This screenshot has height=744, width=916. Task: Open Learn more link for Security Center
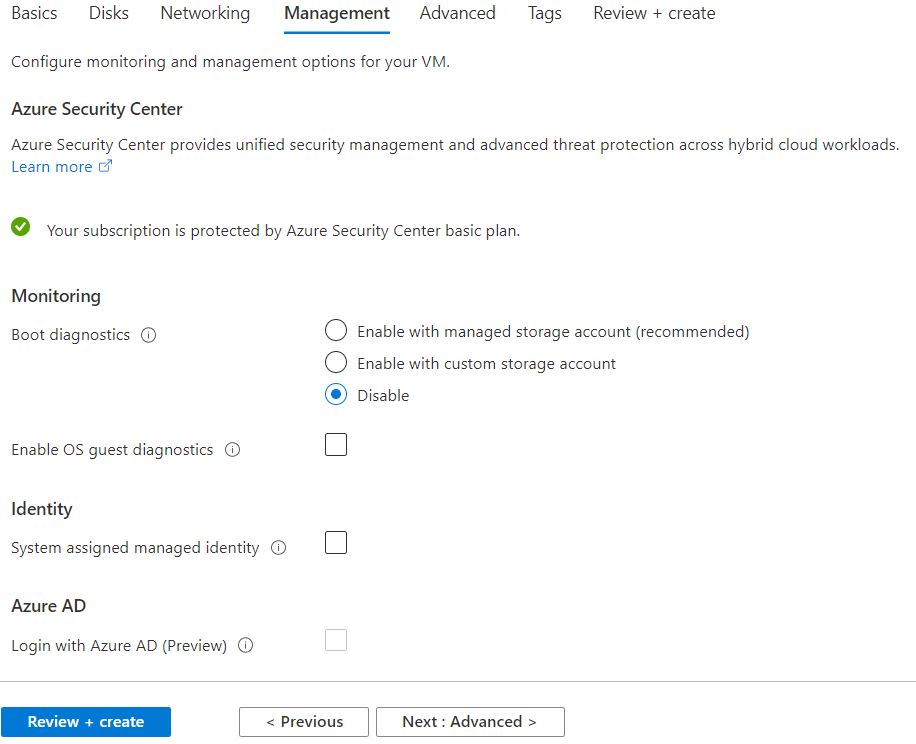[x=51, y=167]
